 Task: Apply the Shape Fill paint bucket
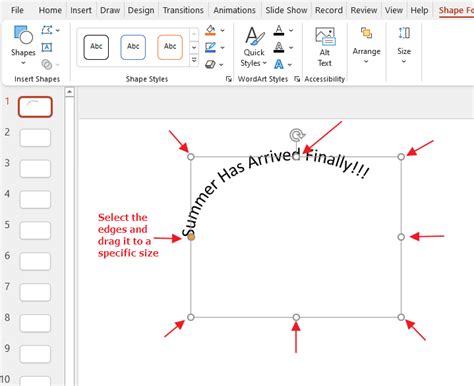(x=210, y=30)
